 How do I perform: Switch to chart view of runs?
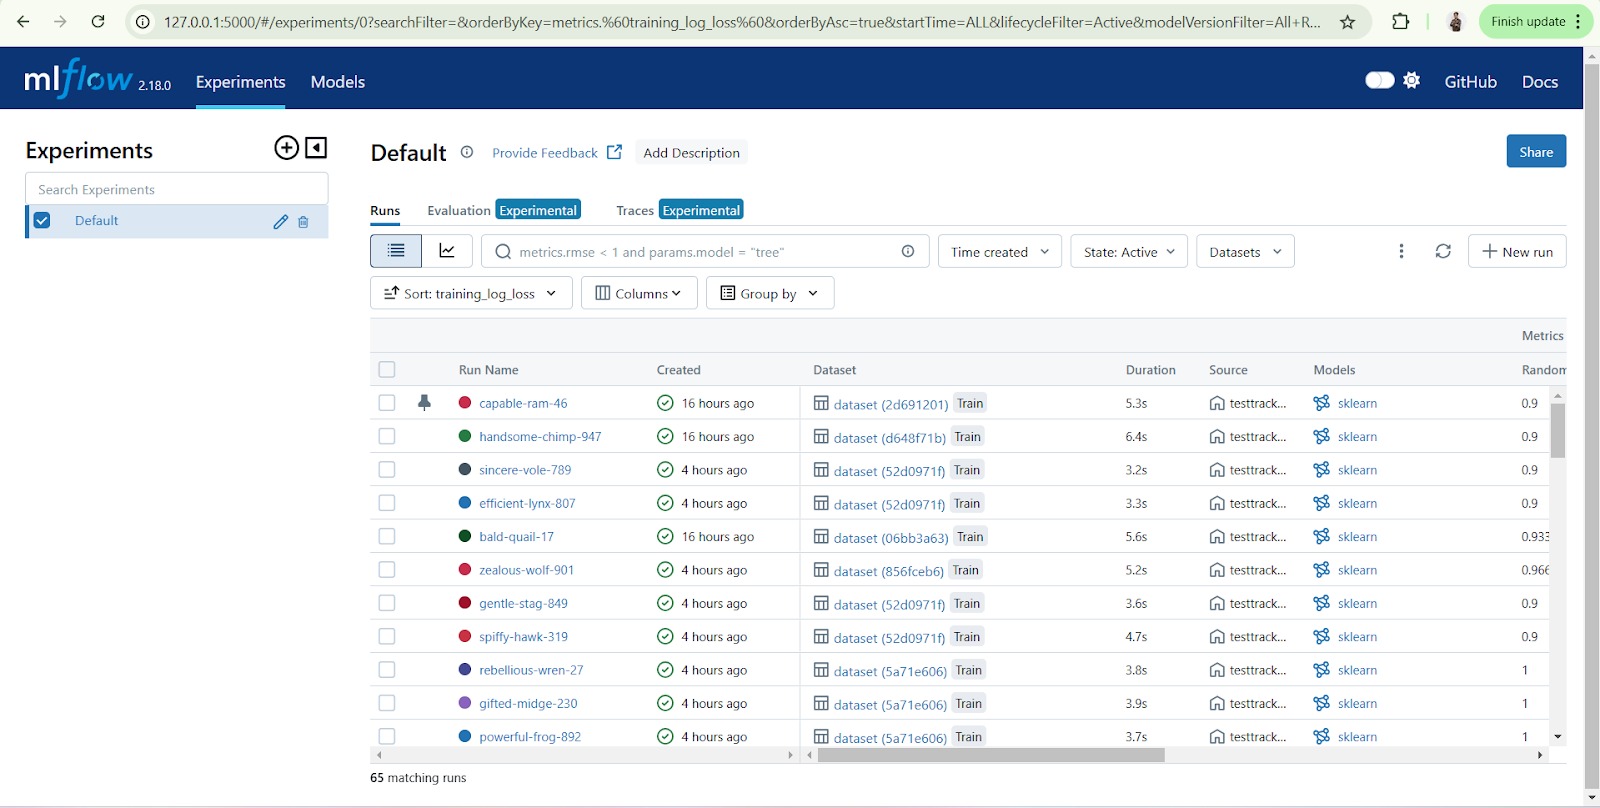click(447, 251)
